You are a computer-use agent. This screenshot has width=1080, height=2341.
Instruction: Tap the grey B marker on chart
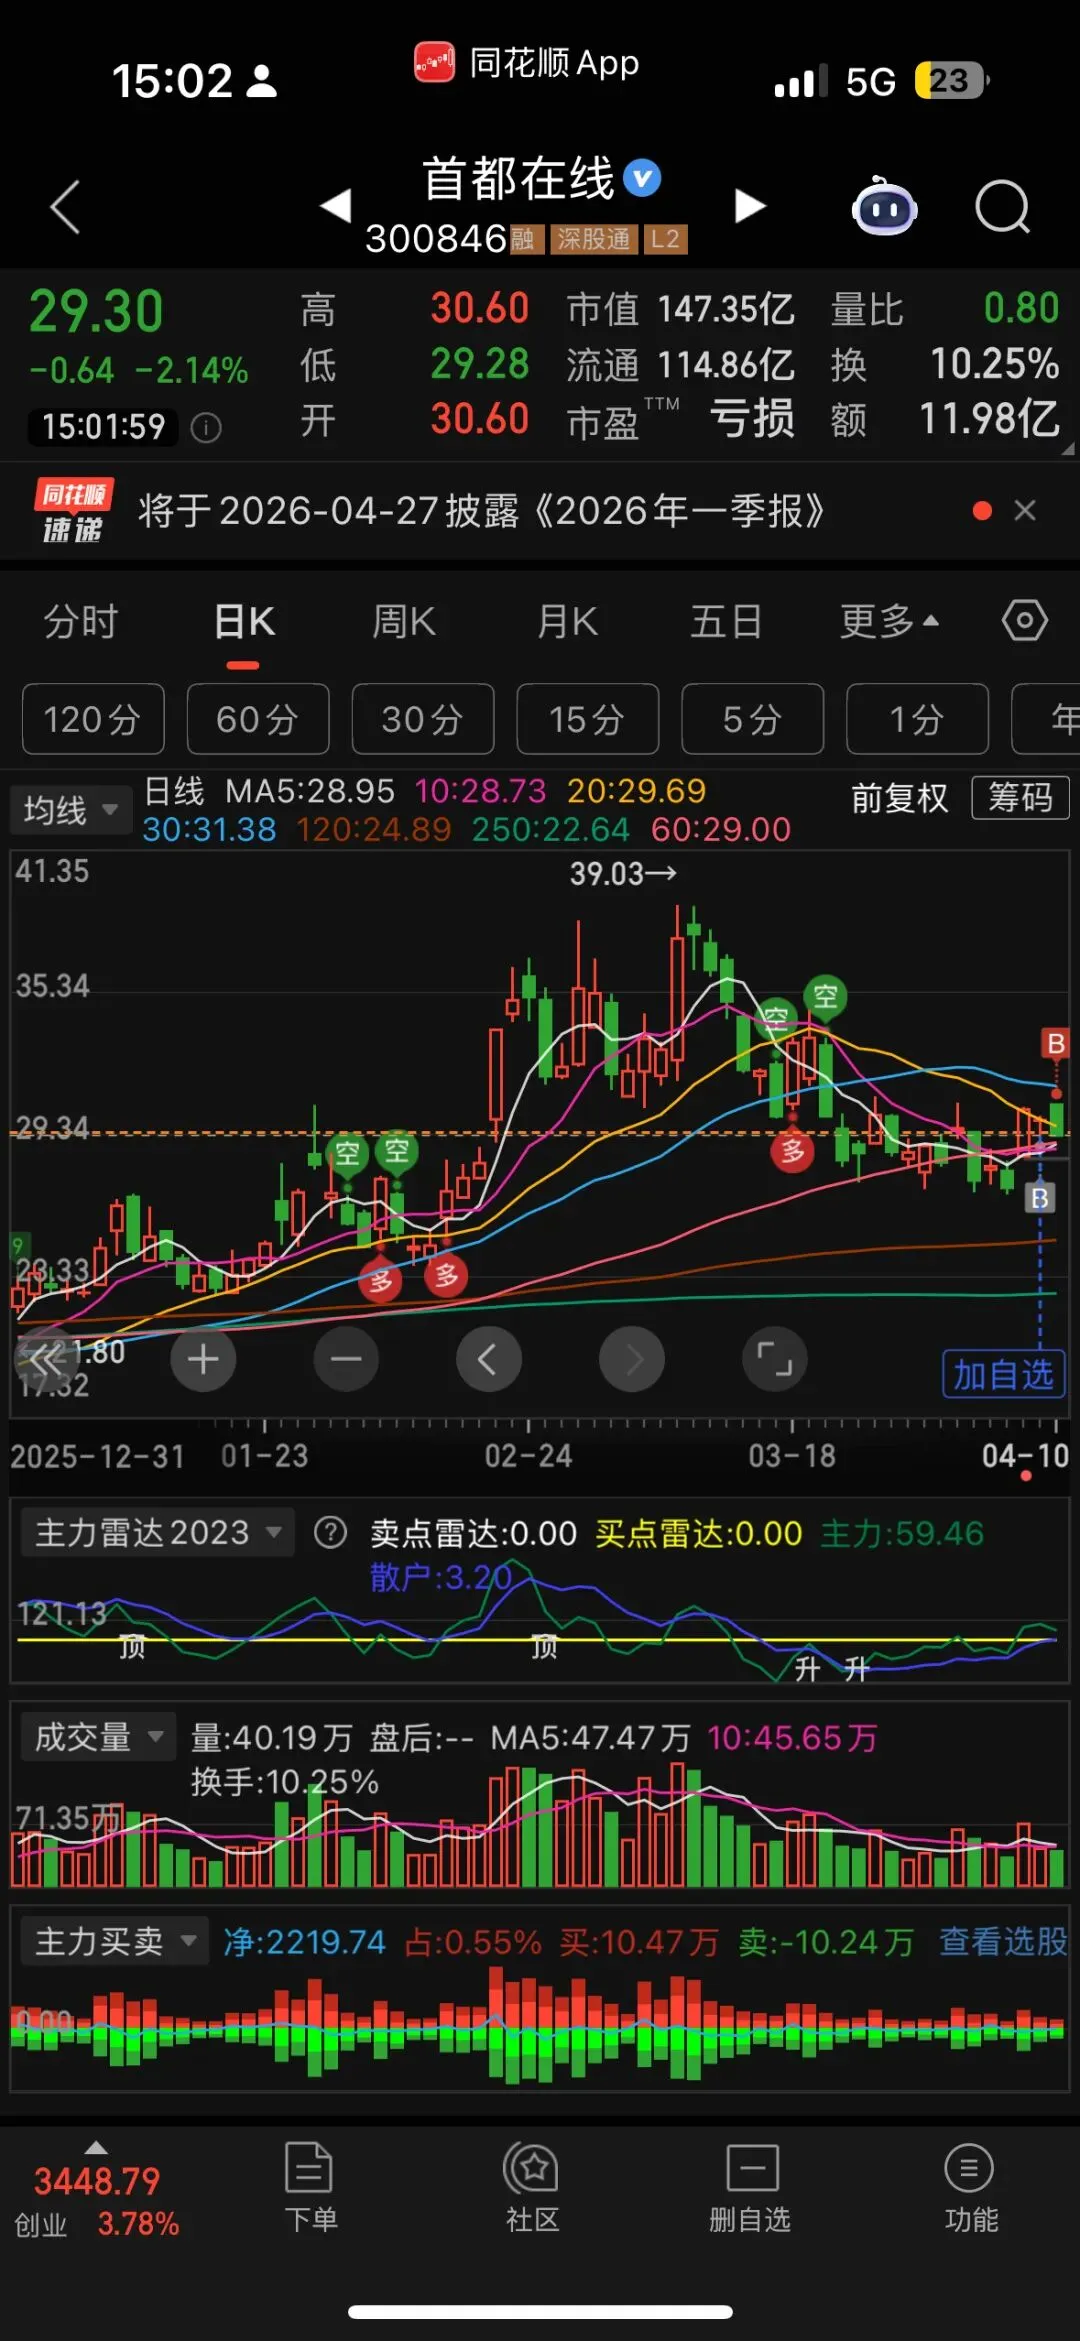[x=1040, y=1198]
